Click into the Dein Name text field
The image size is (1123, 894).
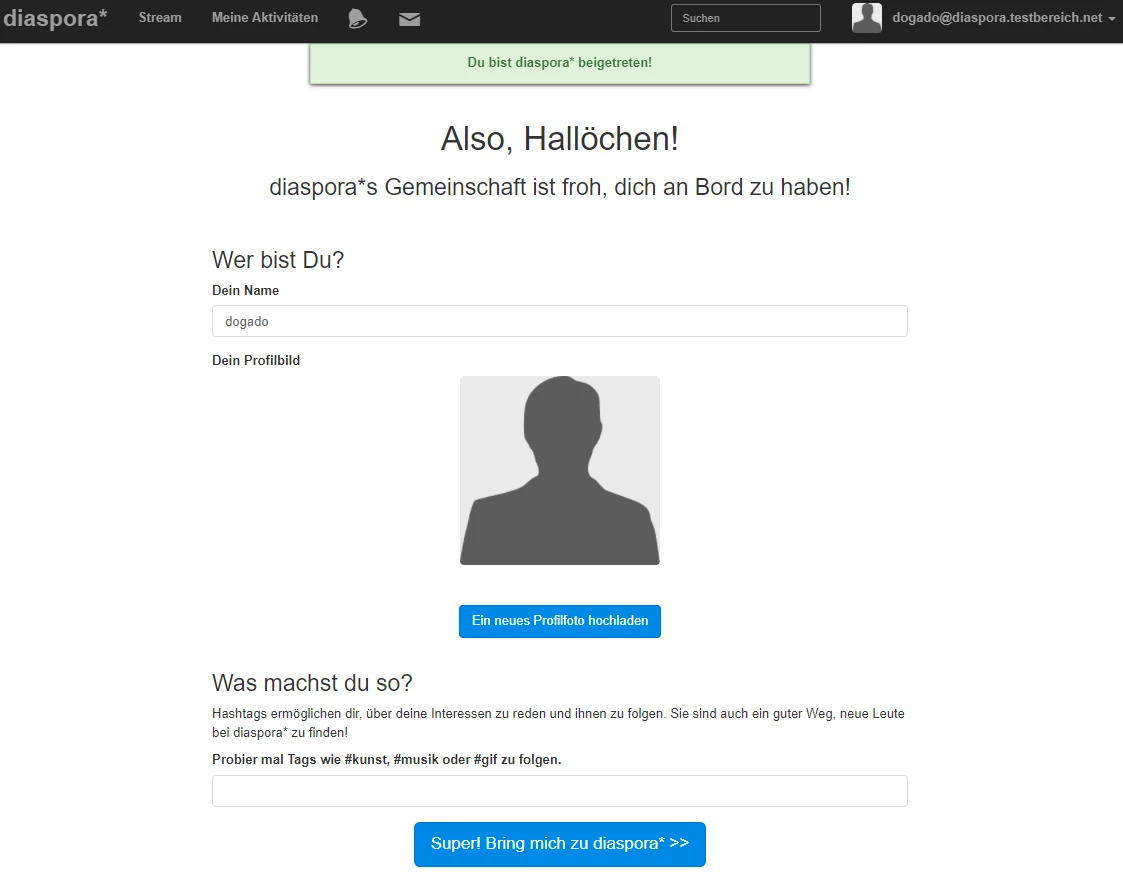(x=559, y=322)
